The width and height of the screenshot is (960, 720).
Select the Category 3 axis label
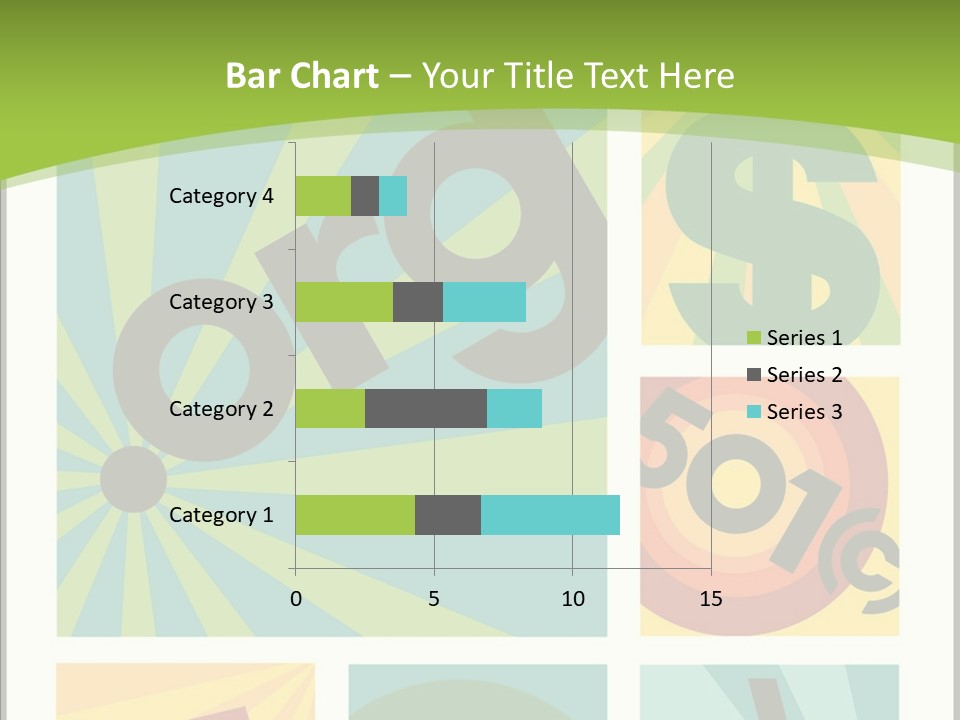[221, 302]
